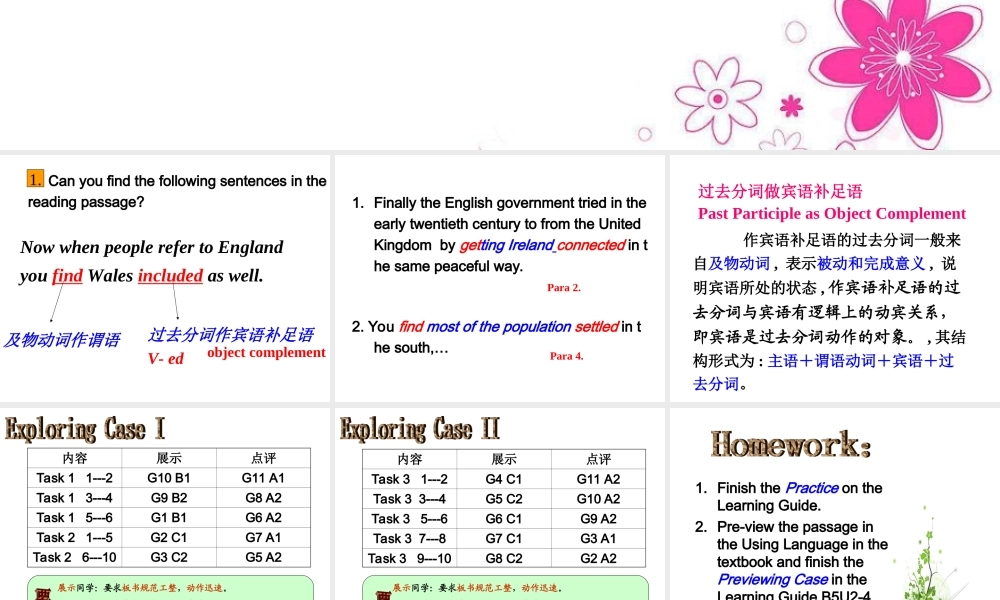
Task: Click the "Task 1 1---2" cell
Action: (75, 478)
